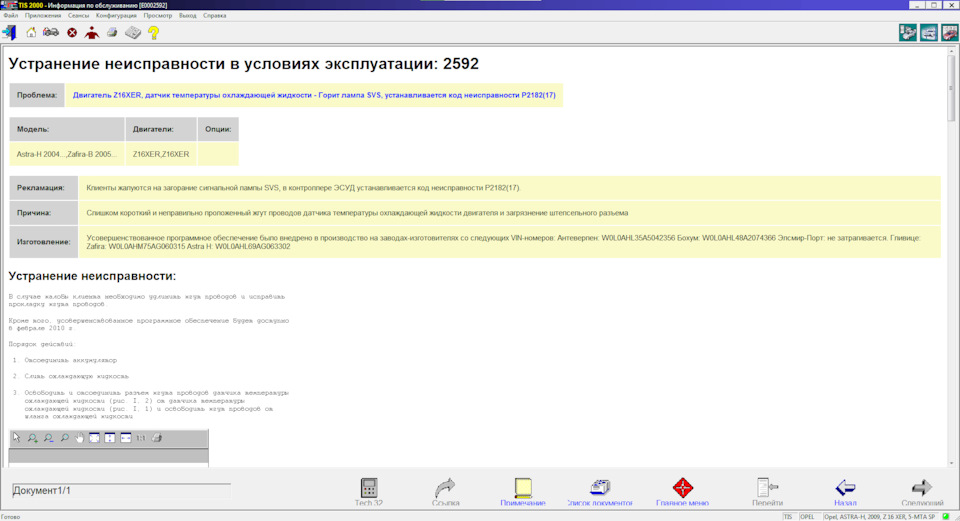
Task: Open Tech 32 calculator button
Action: (x=369, y=492)
